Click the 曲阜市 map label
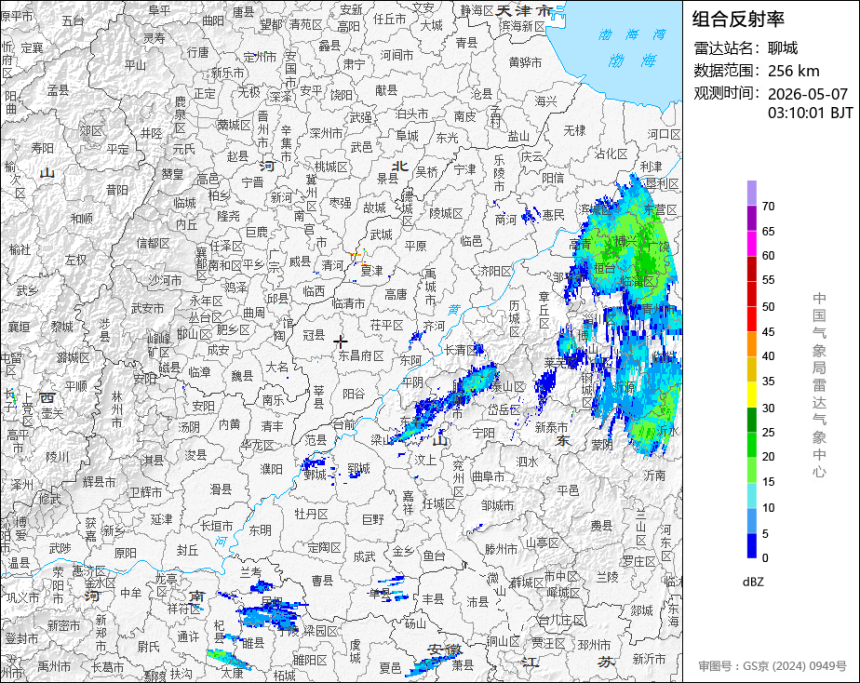 point(488,477)
